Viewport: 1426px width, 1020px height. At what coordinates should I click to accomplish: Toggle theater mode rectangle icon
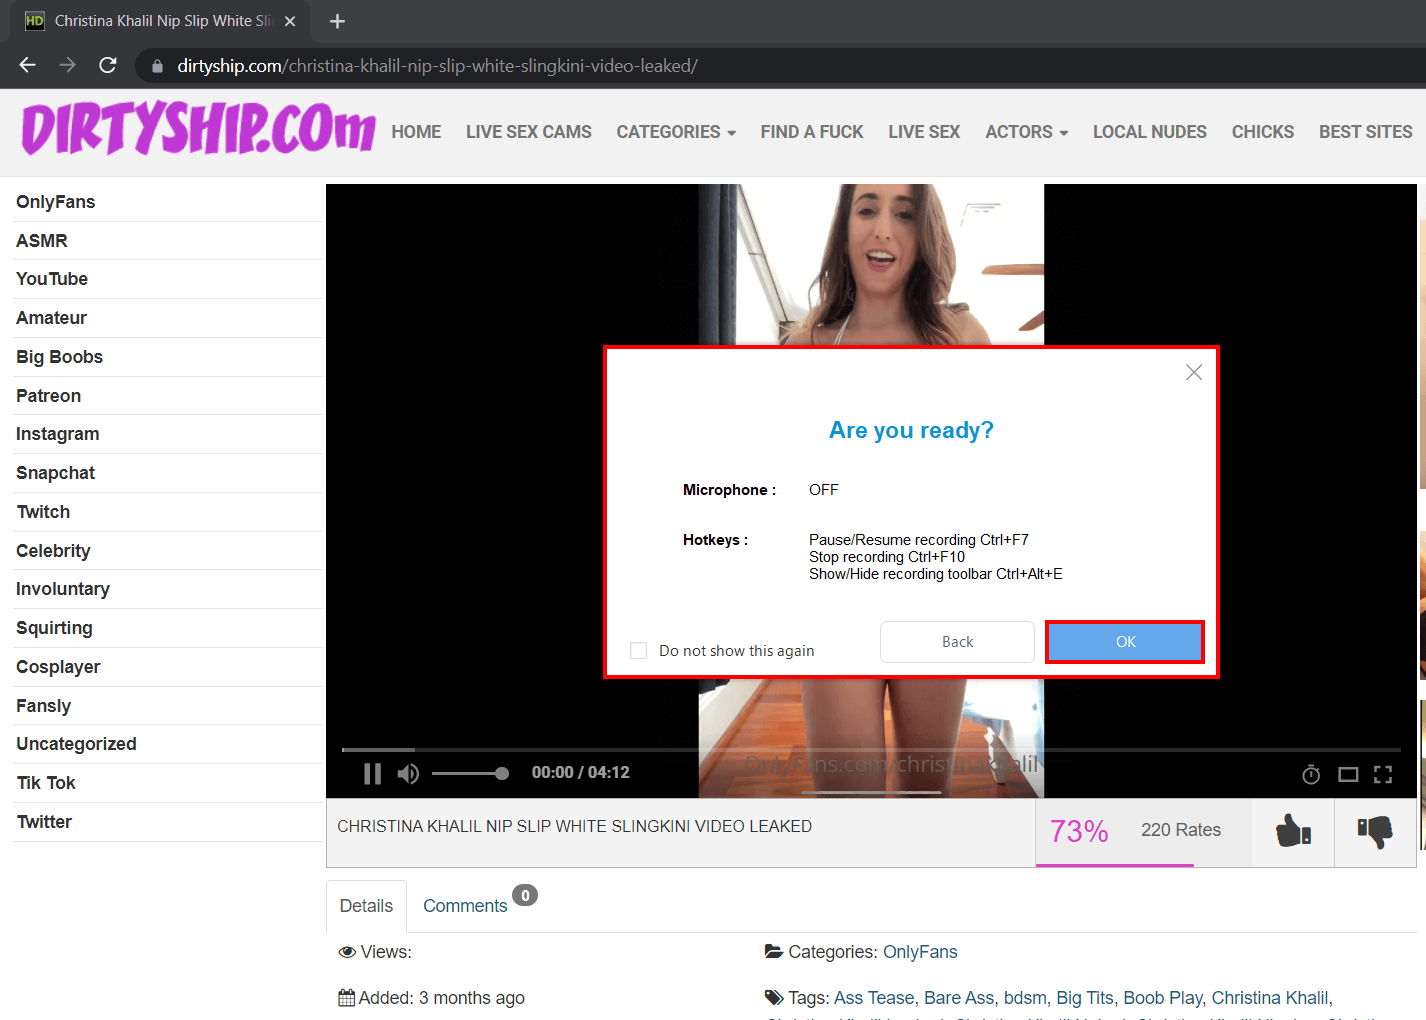[x=1348, y=774]
